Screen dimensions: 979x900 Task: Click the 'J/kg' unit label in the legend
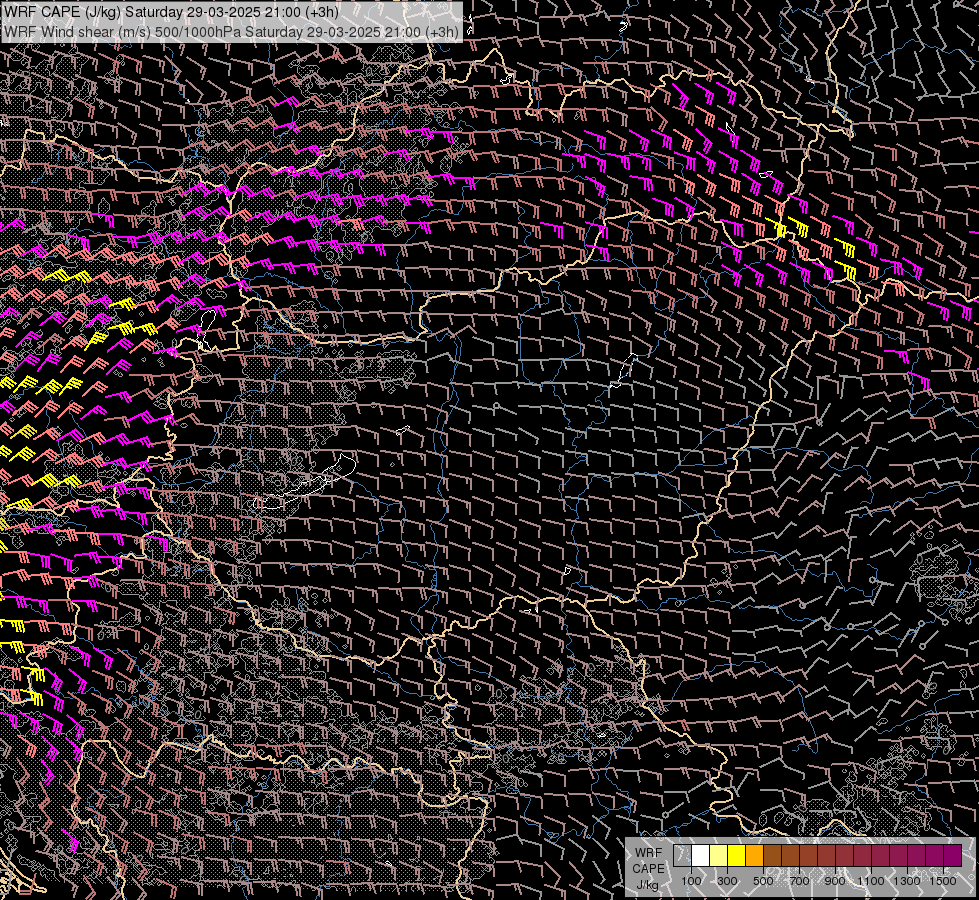647,885
